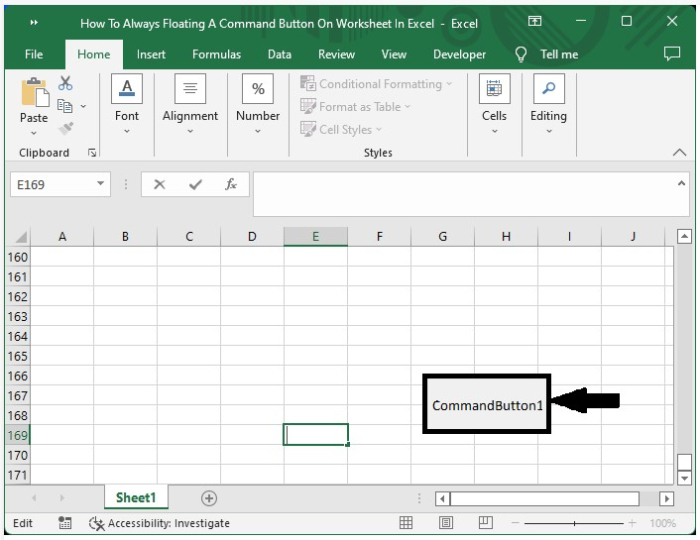The height and width of the screenshot is (540, 700).
Task: Click the vertical scroll down arrow
Action: click(684, 478)
